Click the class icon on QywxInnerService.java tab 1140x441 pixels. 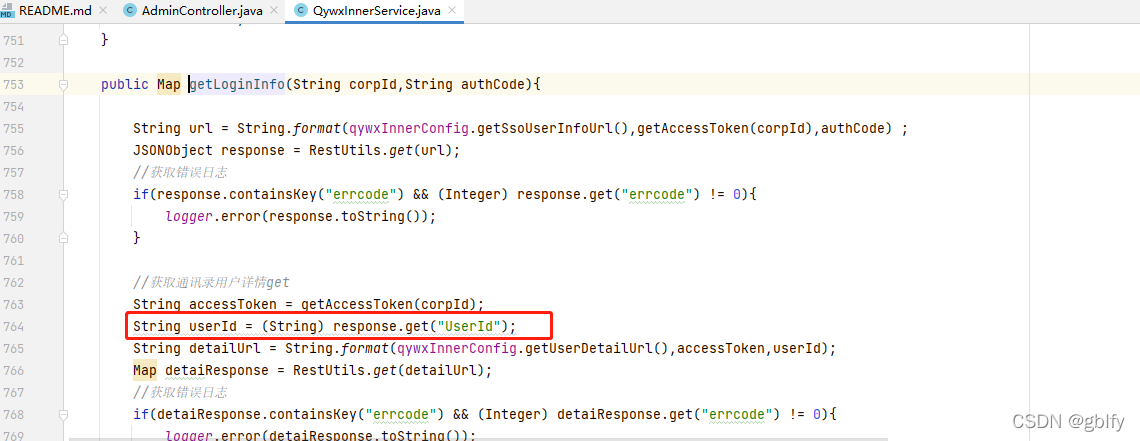pyautogui.click(x=300, y=11)
